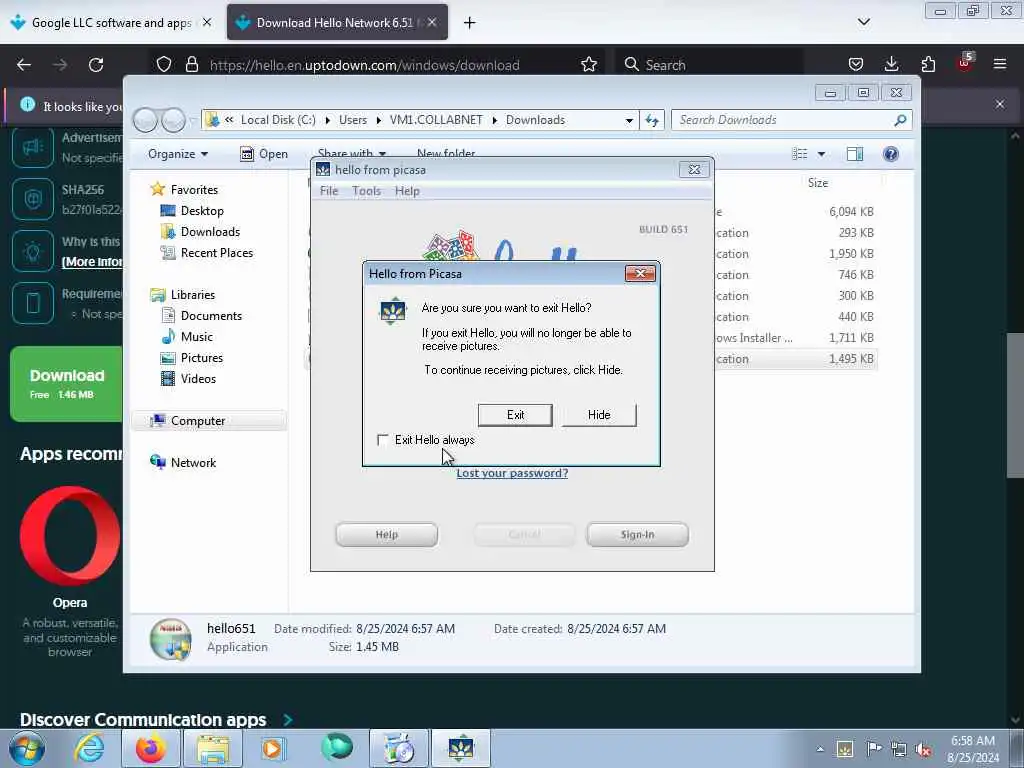Screen dimensions: 1024x768
Task: Expand the view options dropdown arrow
Action: coord(822,154)
